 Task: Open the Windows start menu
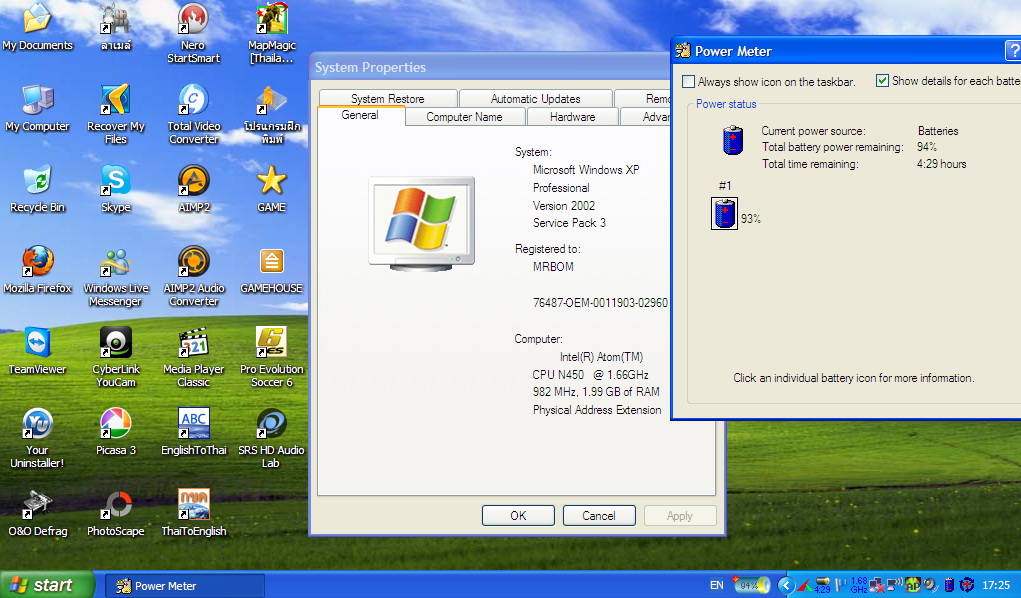(x=46, y=585)
